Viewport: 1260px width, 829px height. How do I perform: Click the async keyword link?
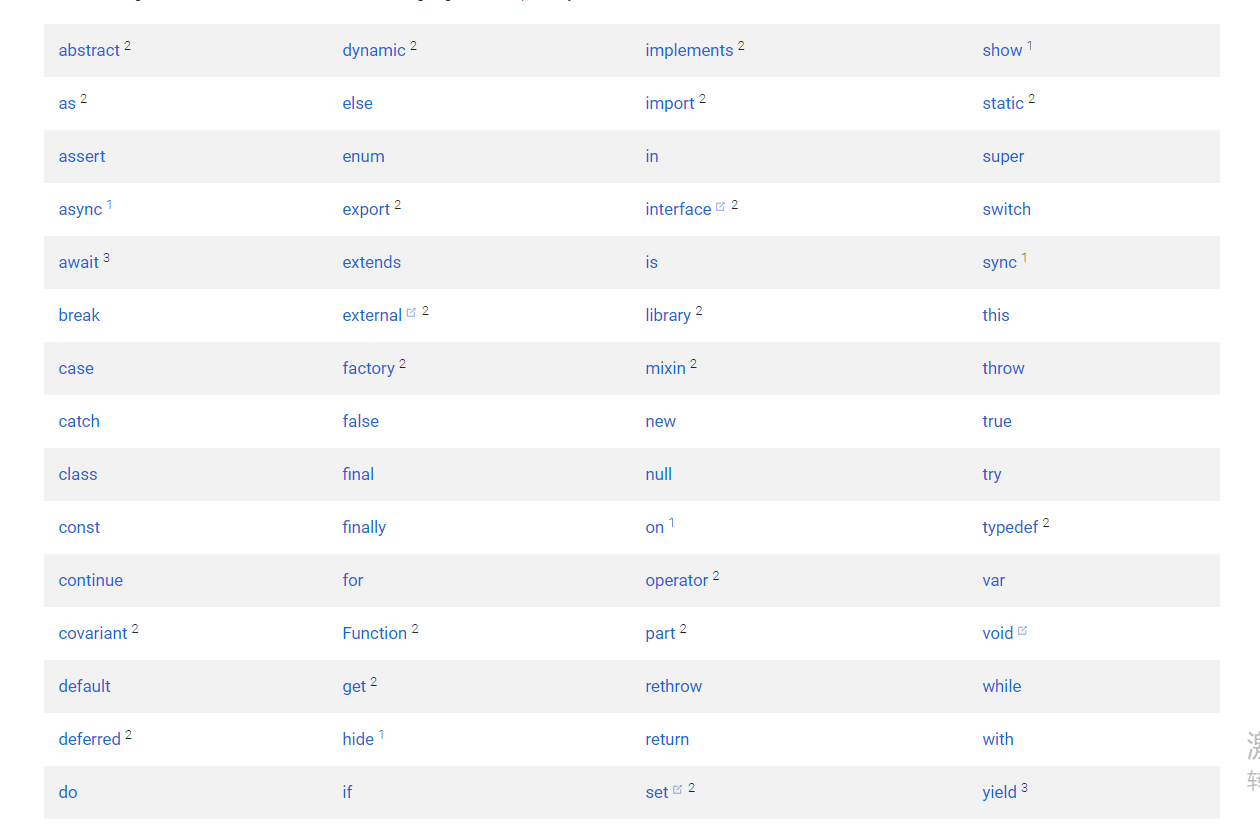[x=80, y=209]
